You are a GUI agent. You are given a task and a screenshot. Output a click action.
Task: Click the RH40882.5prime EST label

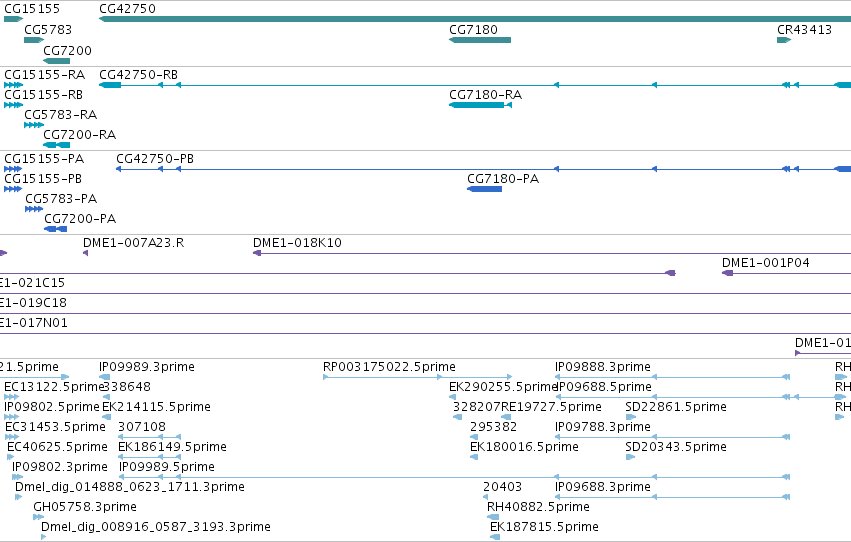coord(538,507)
